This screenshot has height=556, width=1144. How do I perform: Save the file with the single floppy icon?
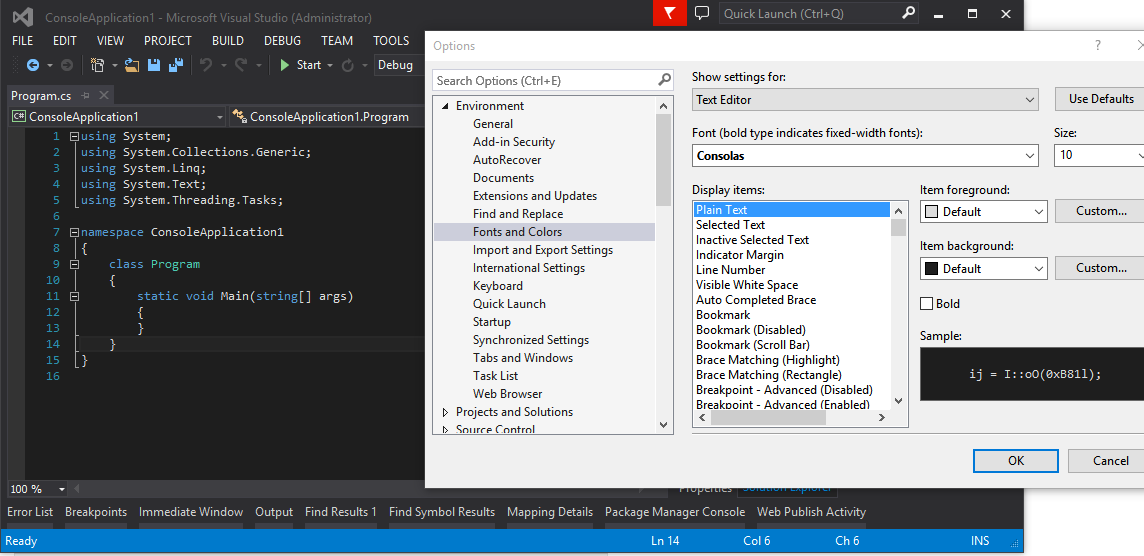click(154, 65)
